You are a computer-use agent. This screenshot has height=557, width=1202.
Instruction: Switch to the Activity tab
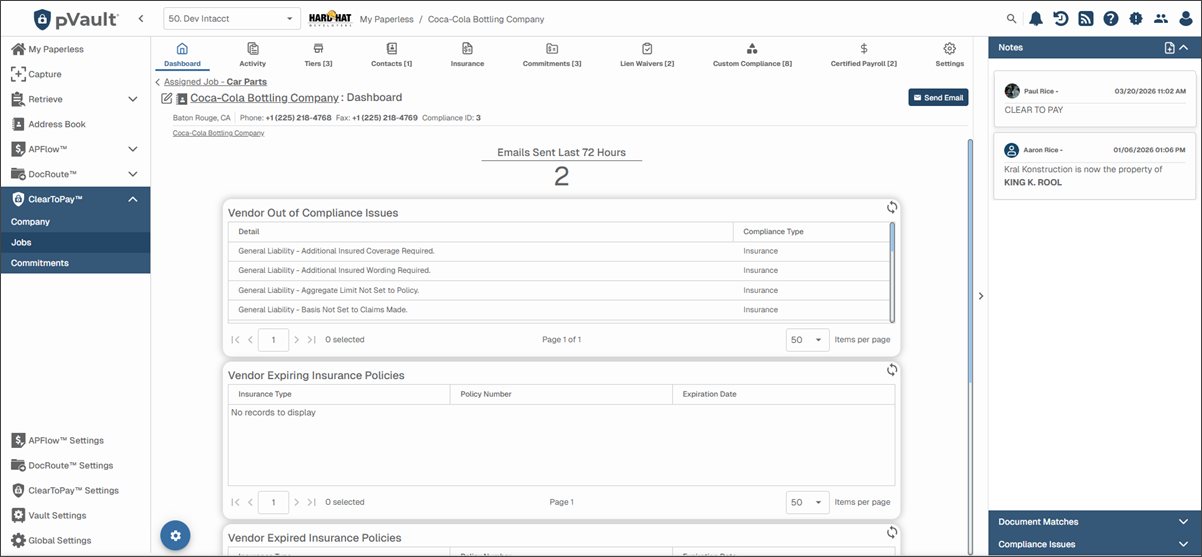pos(253,55)
